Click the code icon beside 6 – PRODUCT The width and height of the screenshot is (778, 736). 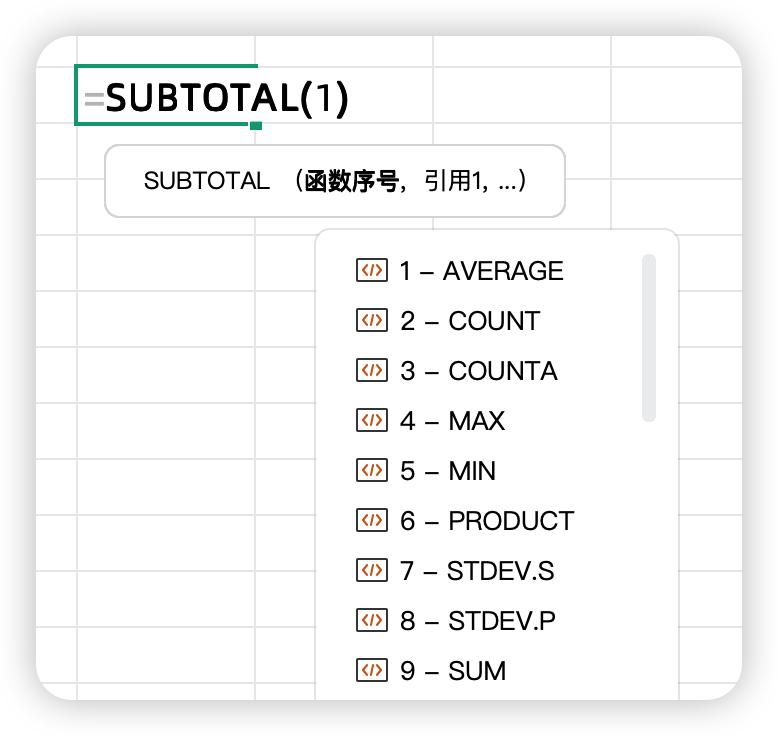(x=371, y=520)
